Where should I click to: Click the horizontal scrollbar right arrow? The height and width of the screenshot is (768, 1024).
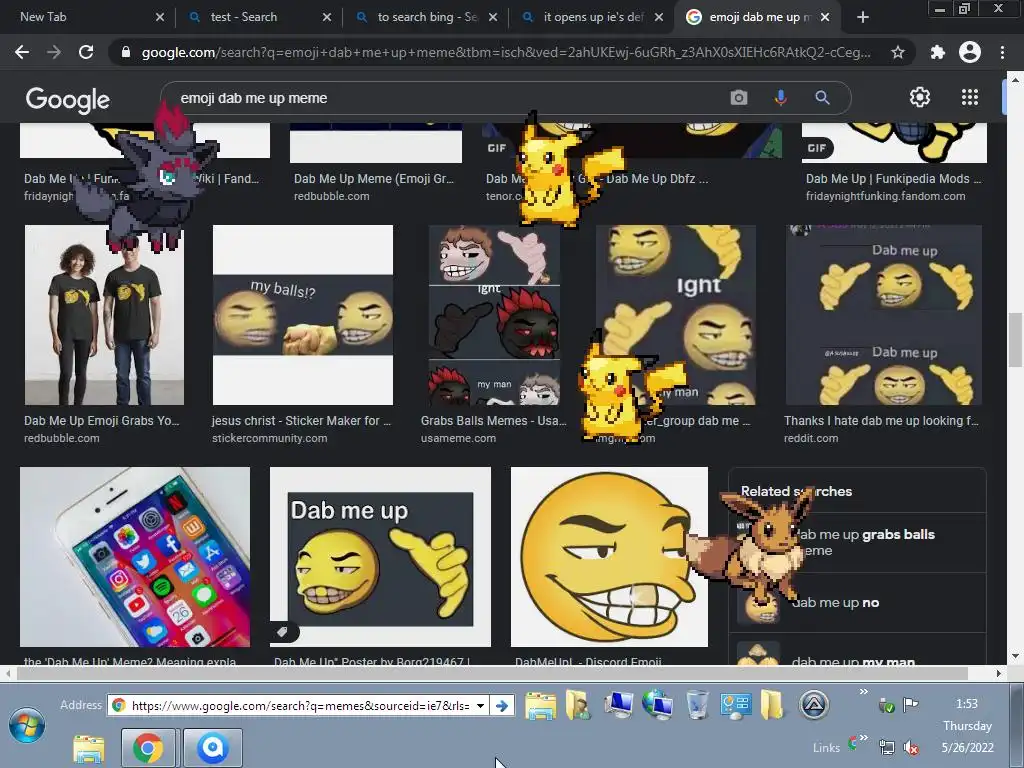999,673
